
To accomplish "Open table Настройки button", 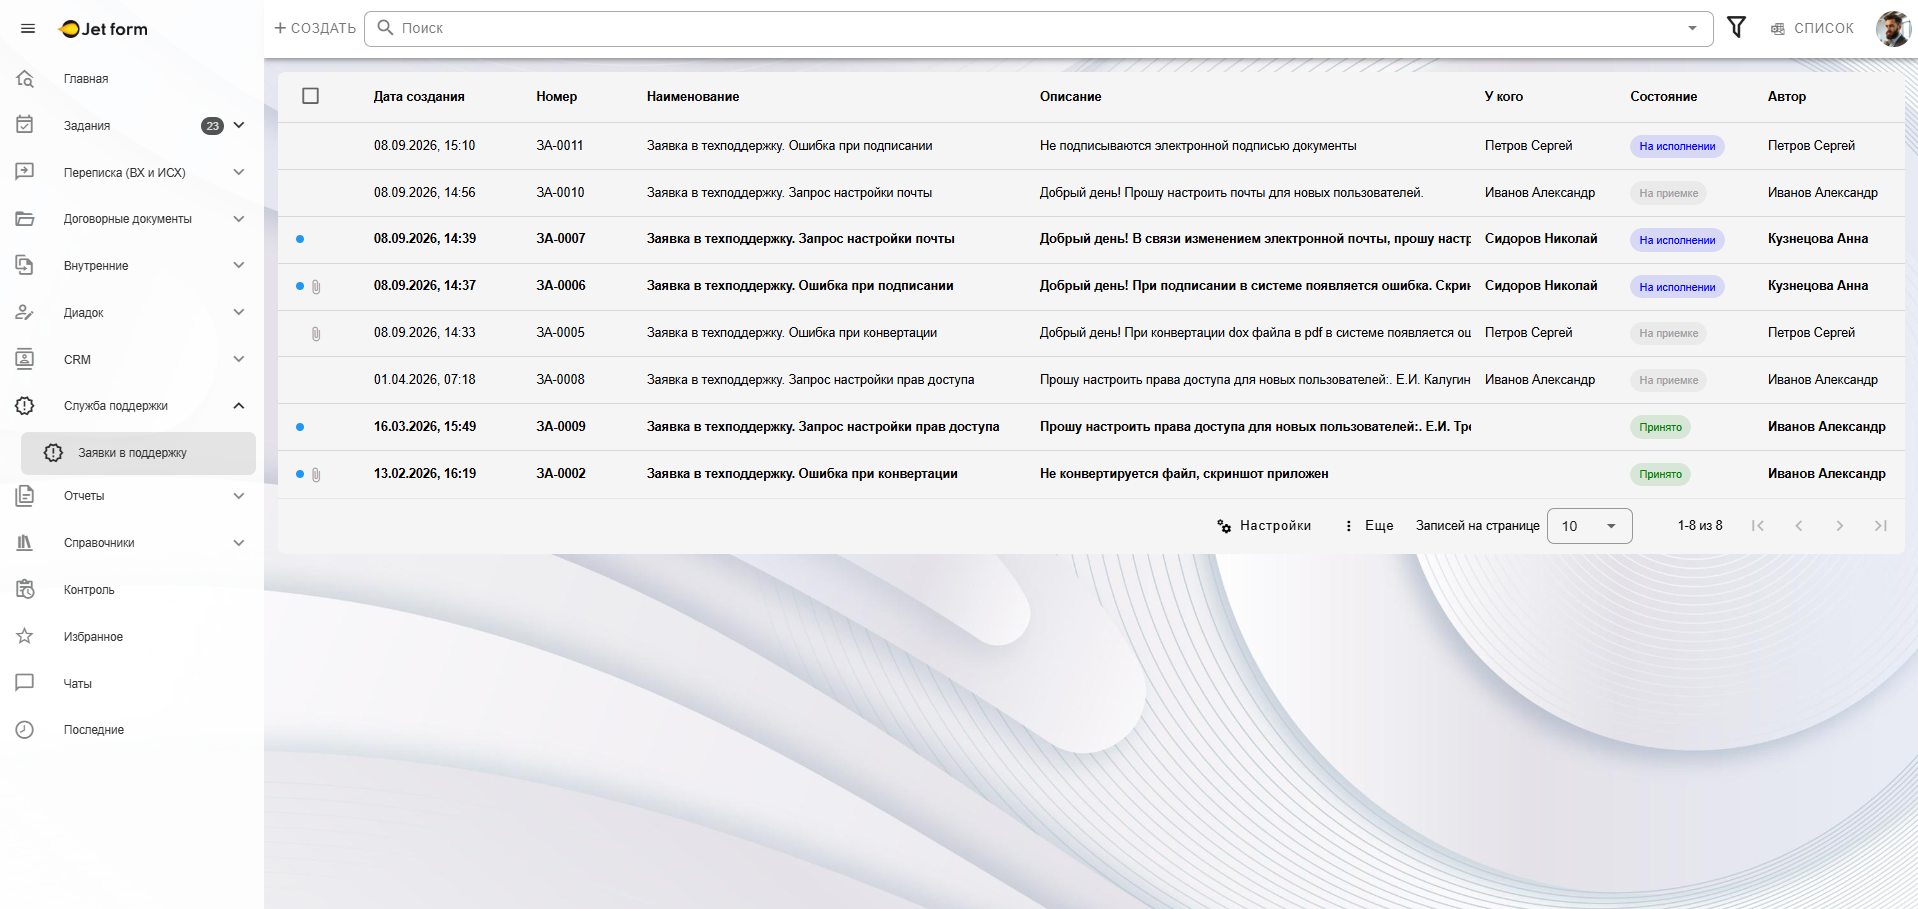I will [1264, 526].
